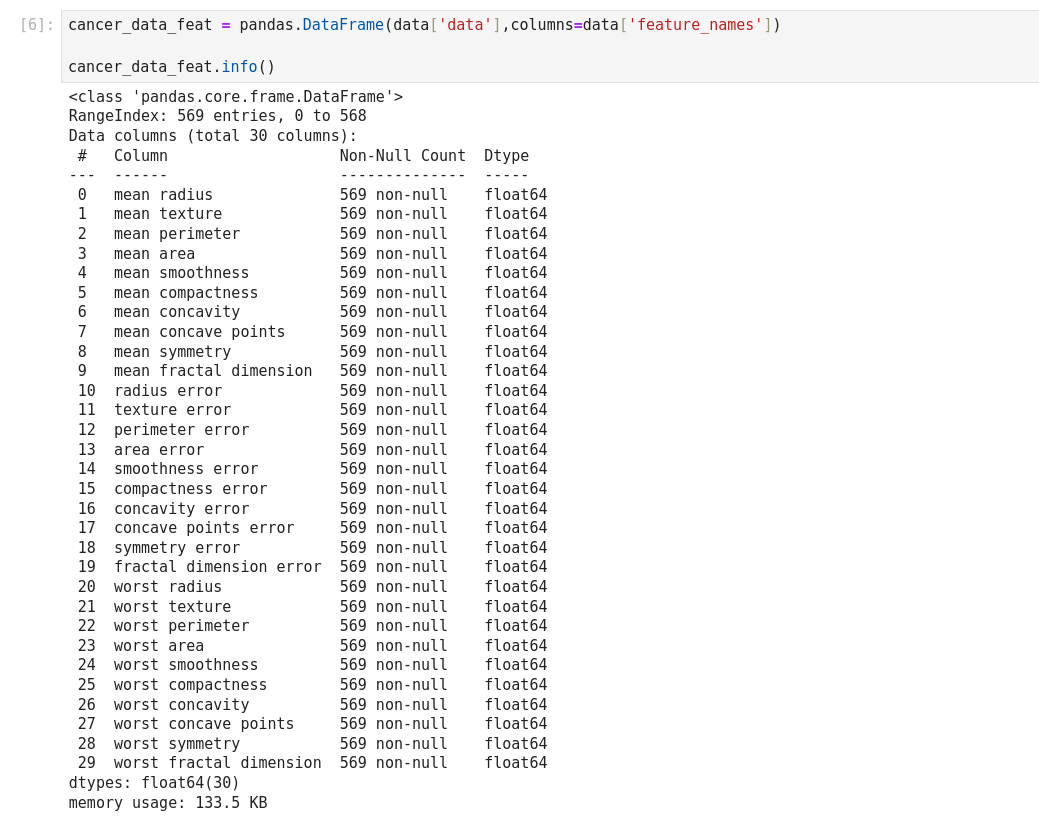
Task: Click the RangeIndex 569 entries output line
Action: pos(217,116)
